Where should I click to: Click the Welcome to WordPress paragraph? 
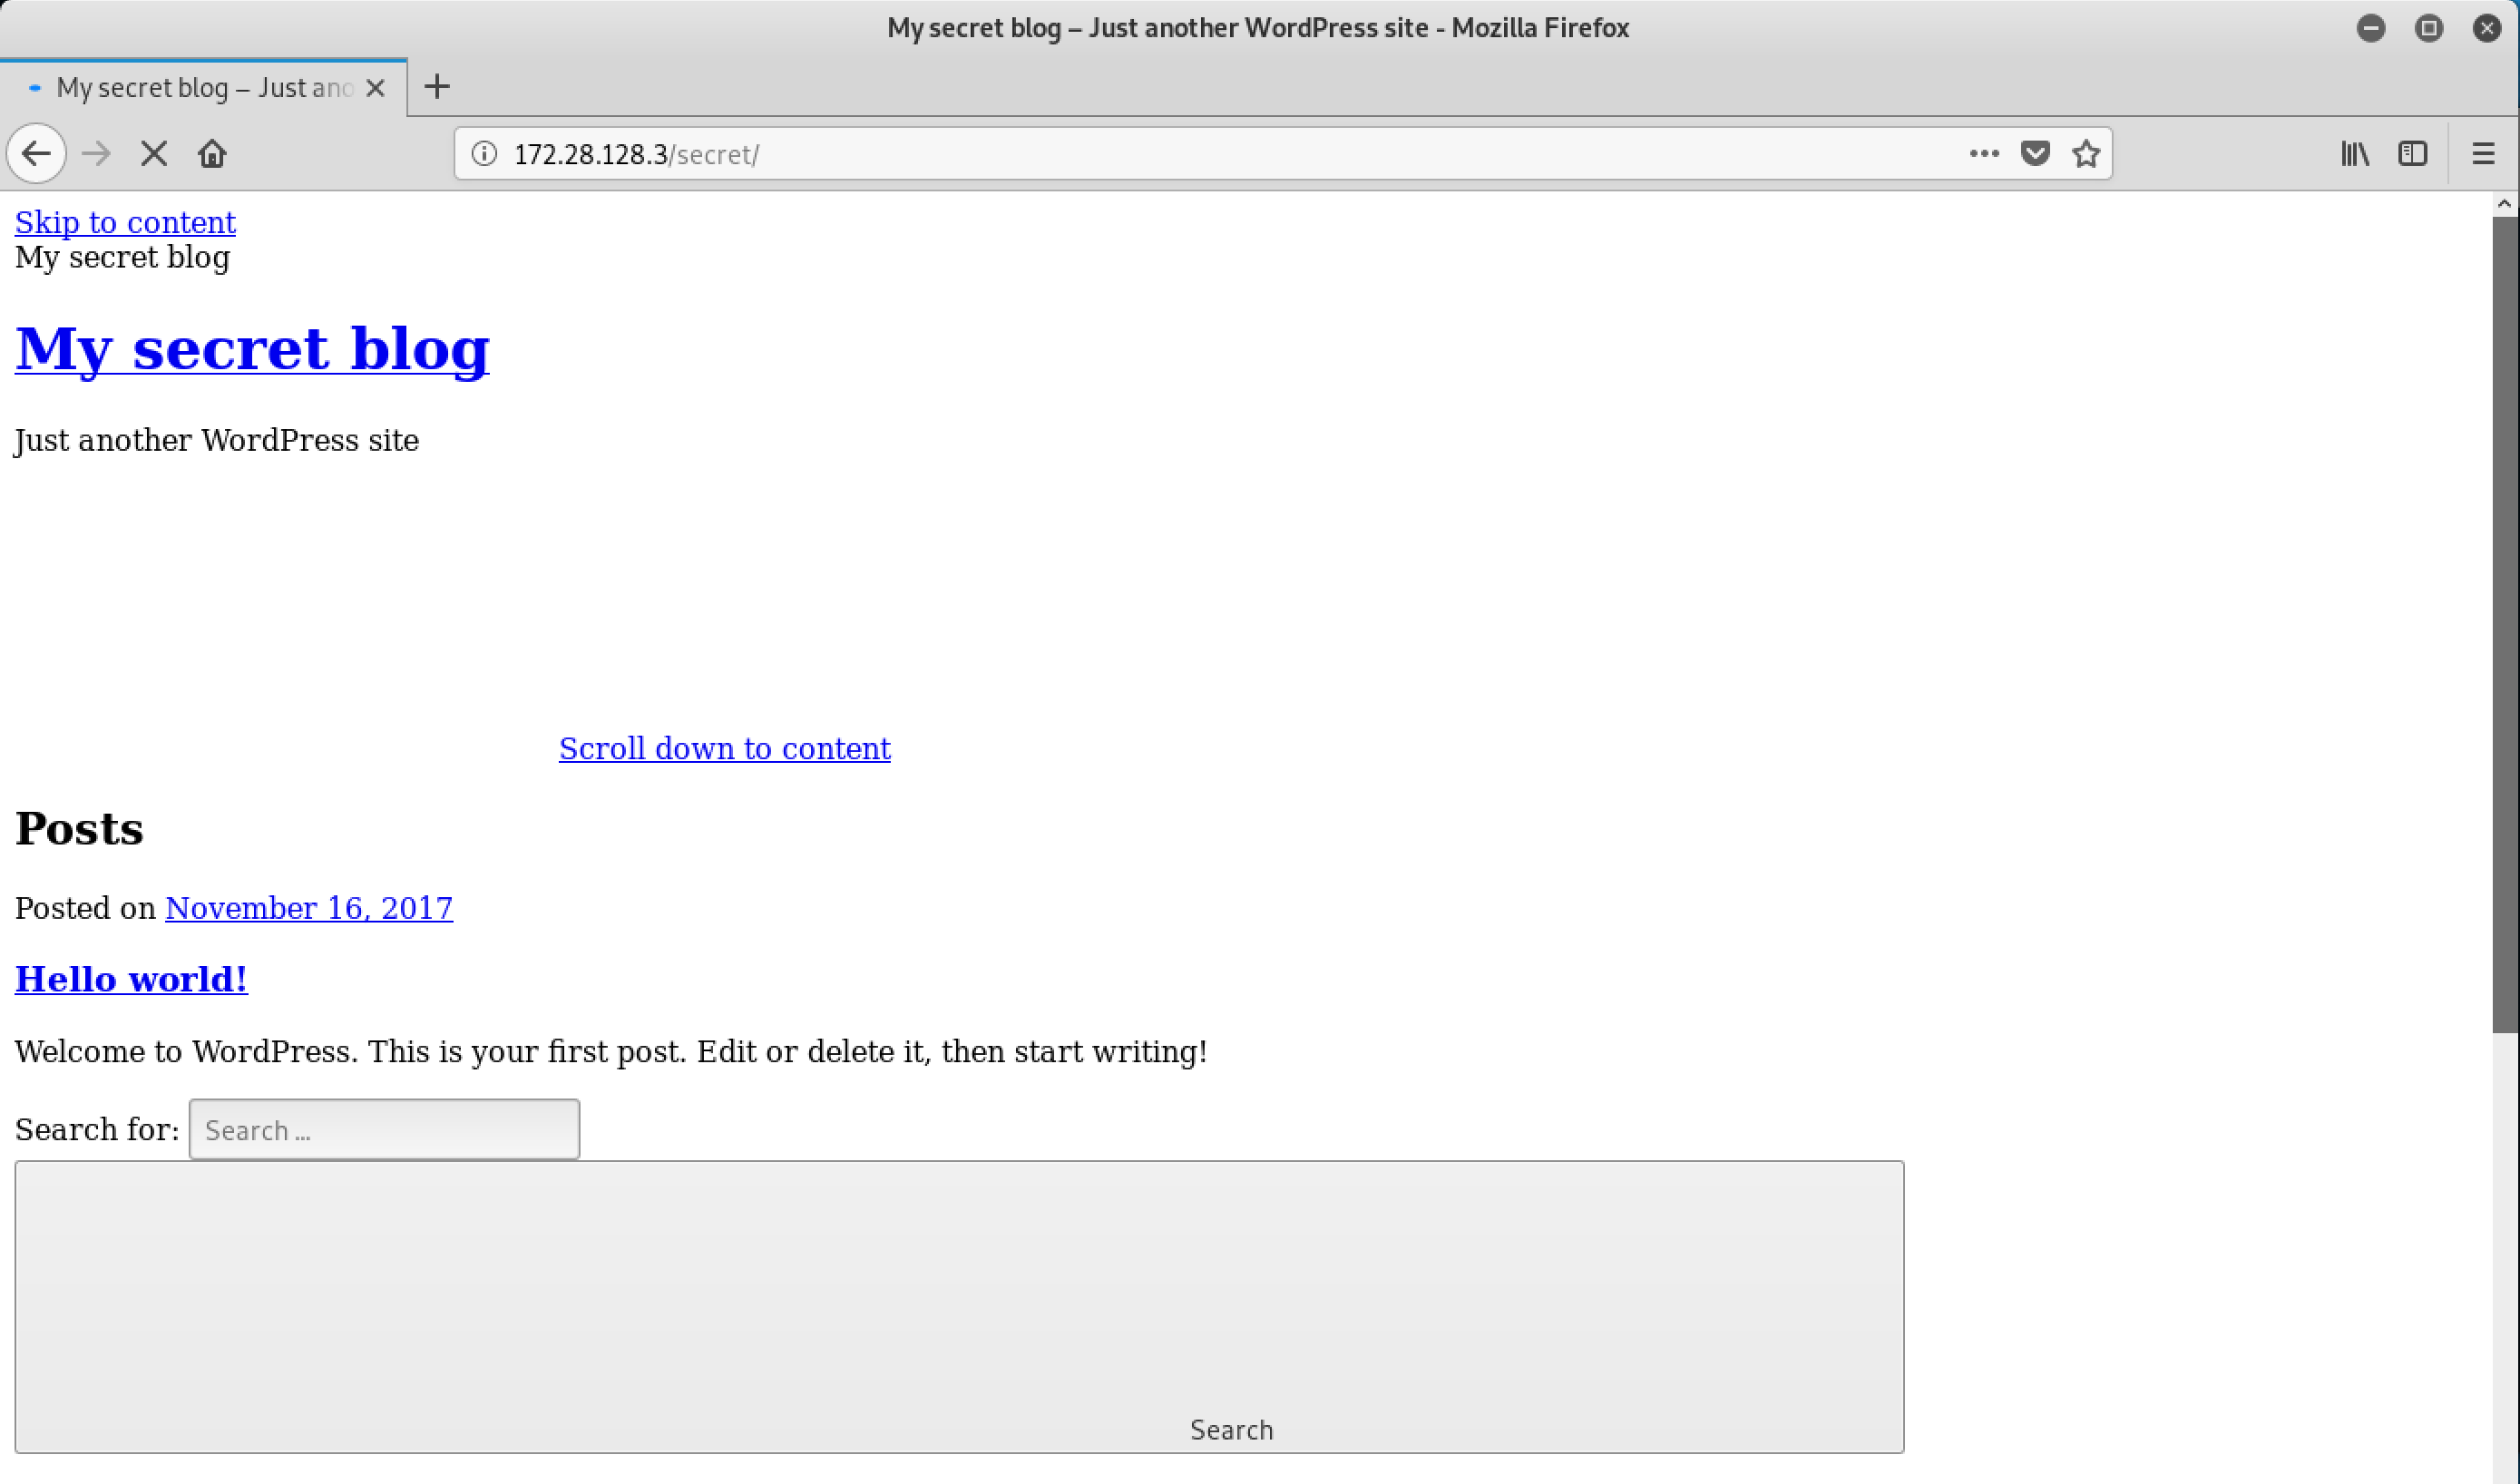click(611, 1052)
